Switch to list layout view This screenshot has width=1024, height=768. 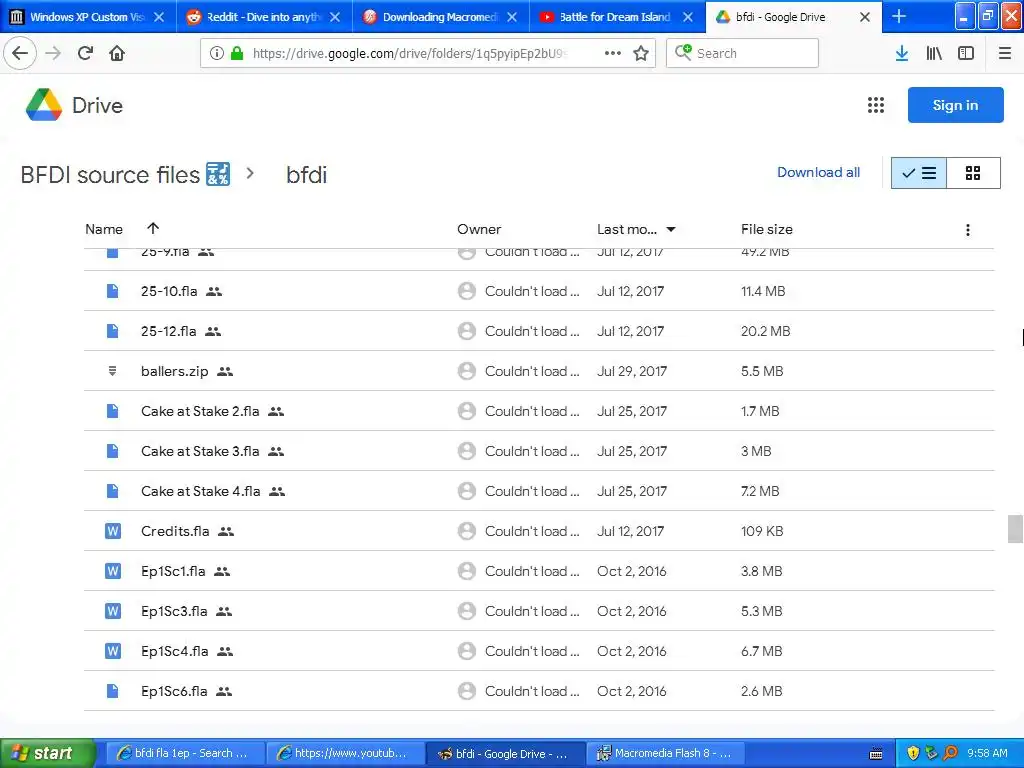coord(919,173)
